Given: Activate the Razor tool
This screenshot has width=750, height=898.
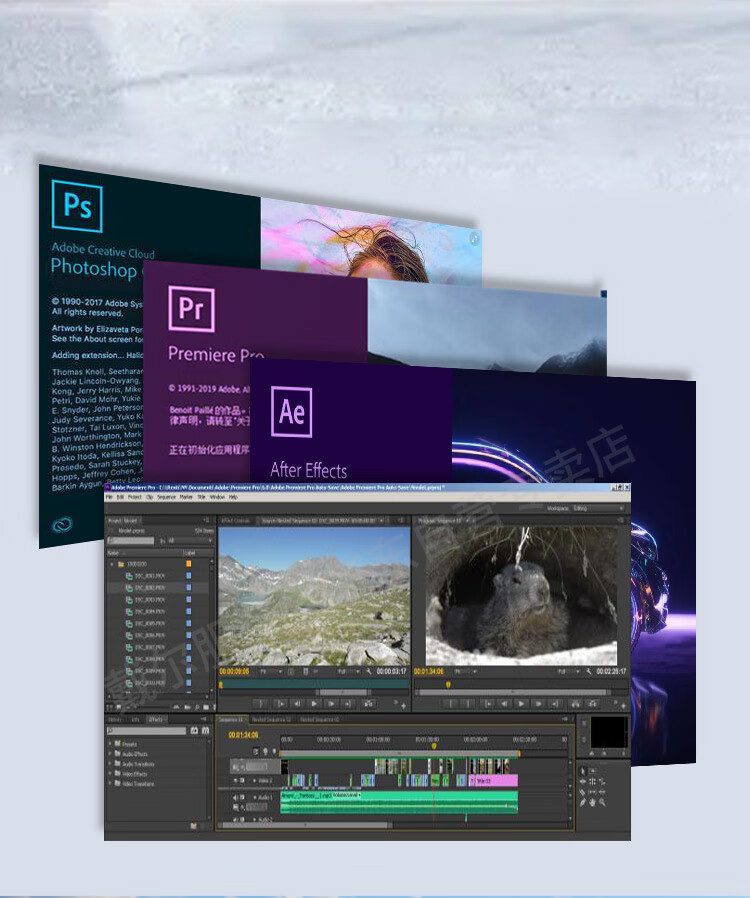Looking at the screenshot, I should click(582, 792).
